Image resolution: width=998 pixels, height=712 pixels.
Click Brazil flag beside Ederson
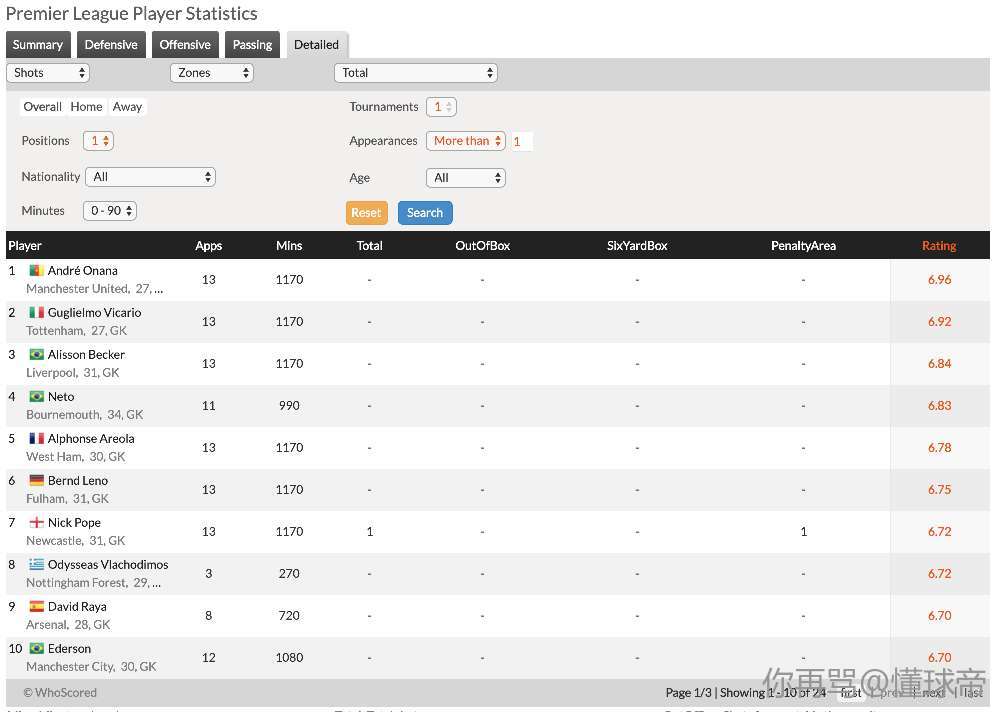[x=37, y=648]
